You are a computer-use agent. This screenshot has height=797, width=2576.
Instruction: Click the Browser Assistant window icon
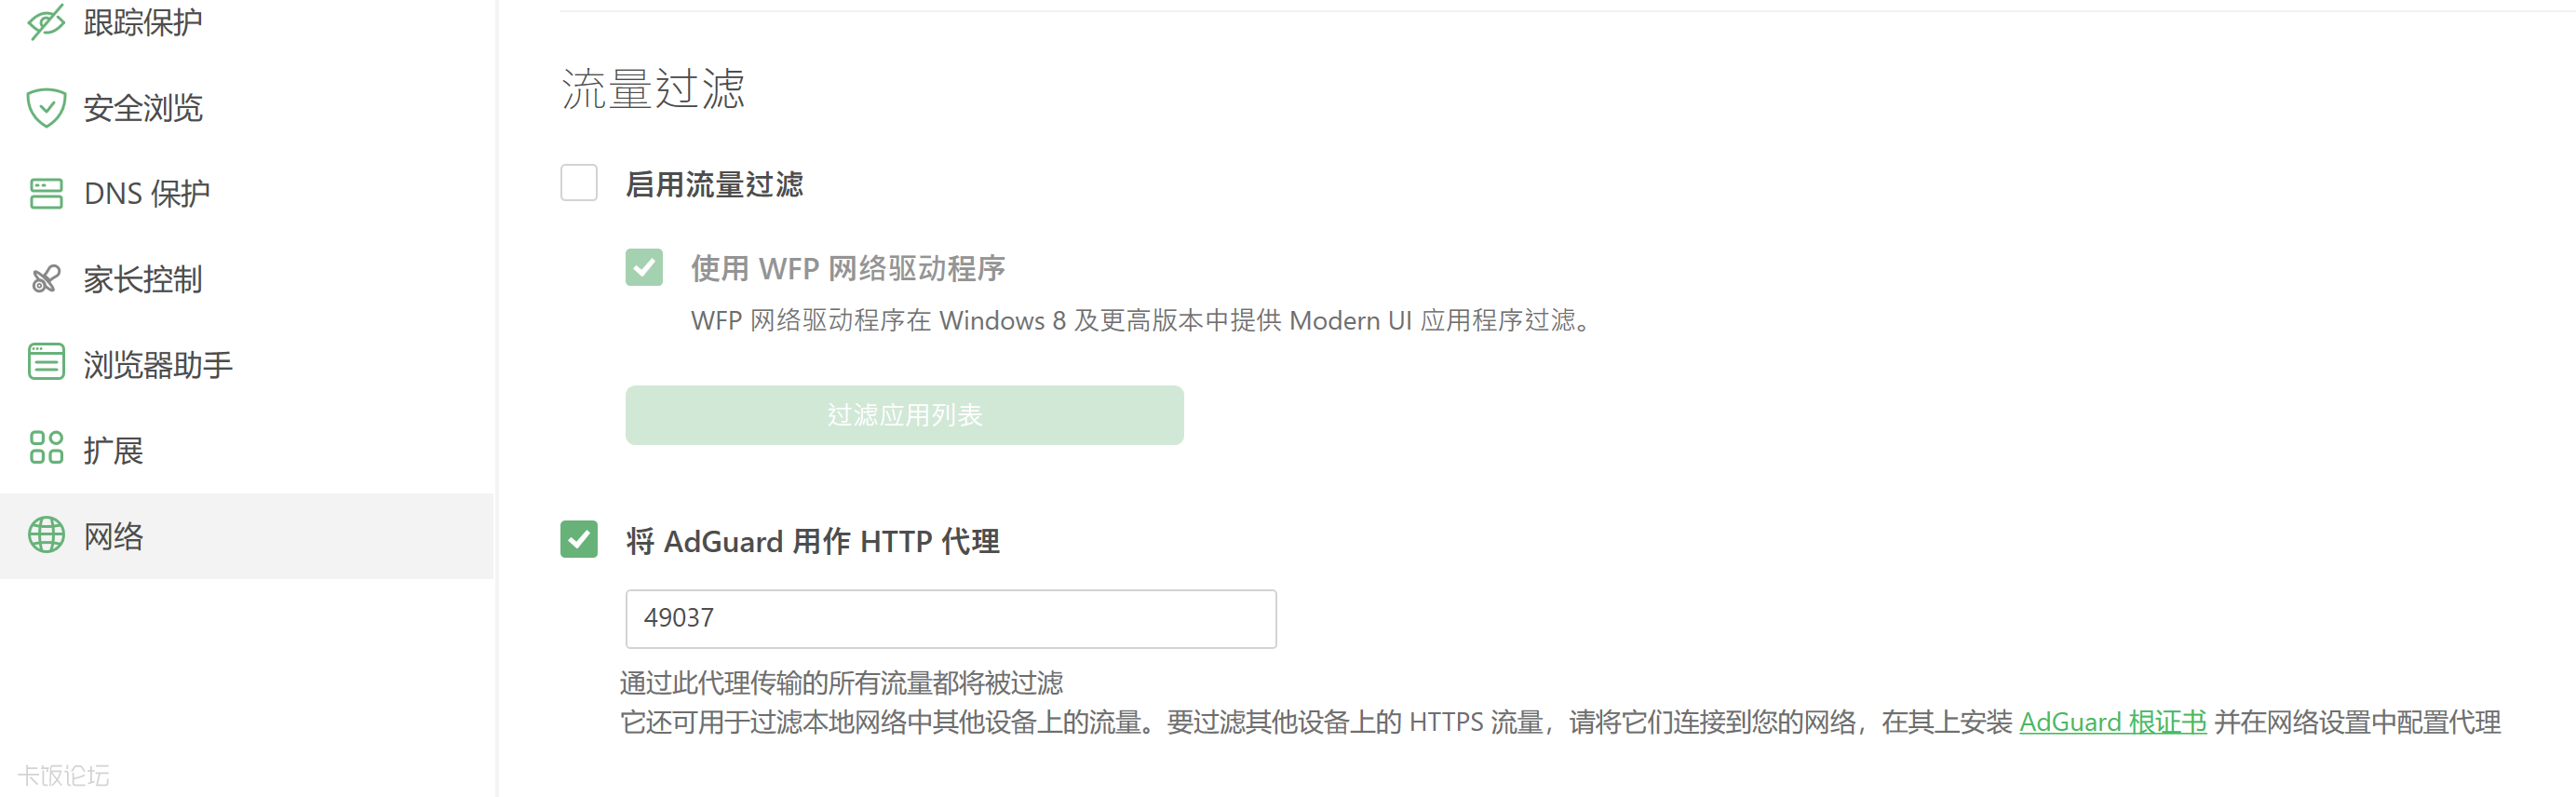[46, 364]
